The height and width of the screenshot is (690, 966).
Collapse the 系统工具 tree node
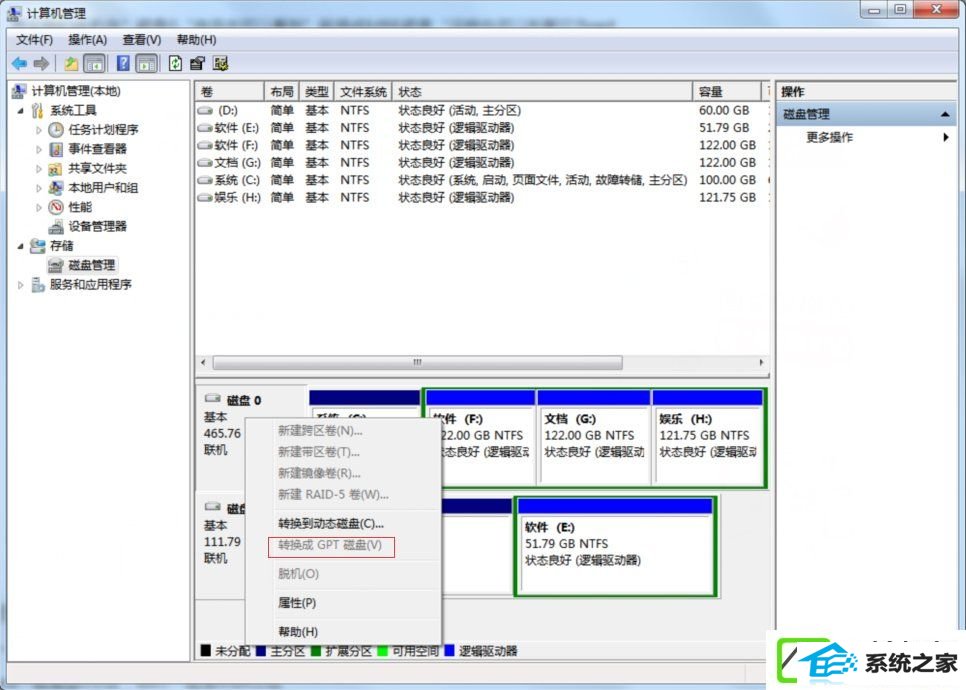point(22,111)
